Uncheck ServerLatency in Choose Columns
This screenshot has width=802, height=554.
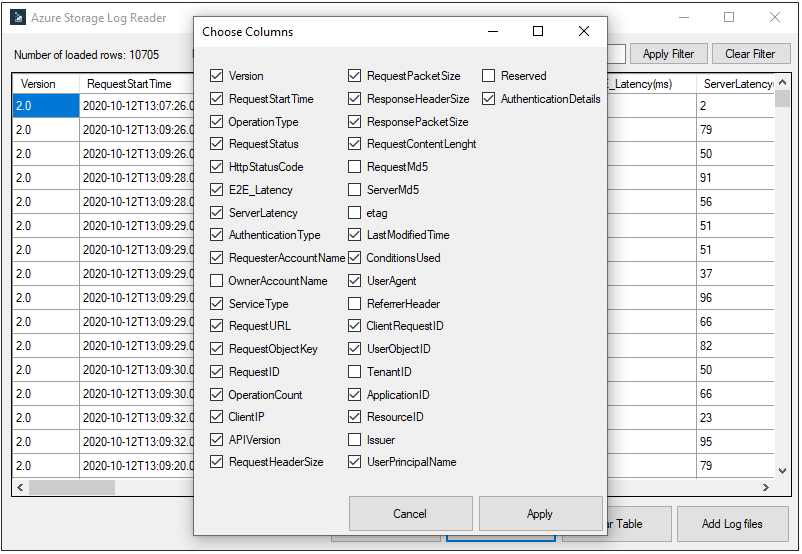coord(216,213)
